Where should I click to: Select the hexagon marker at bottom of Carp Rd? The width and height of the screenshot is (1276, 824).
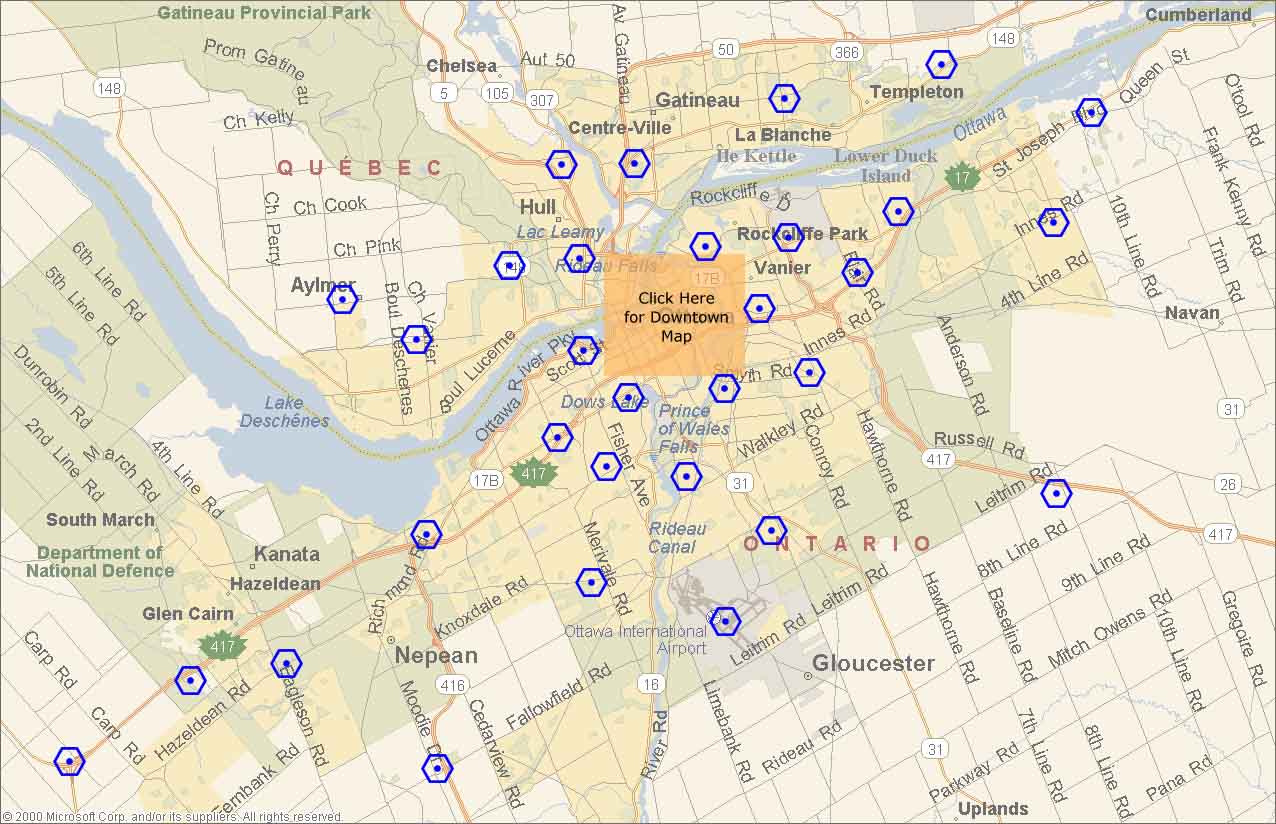(69, 761)
